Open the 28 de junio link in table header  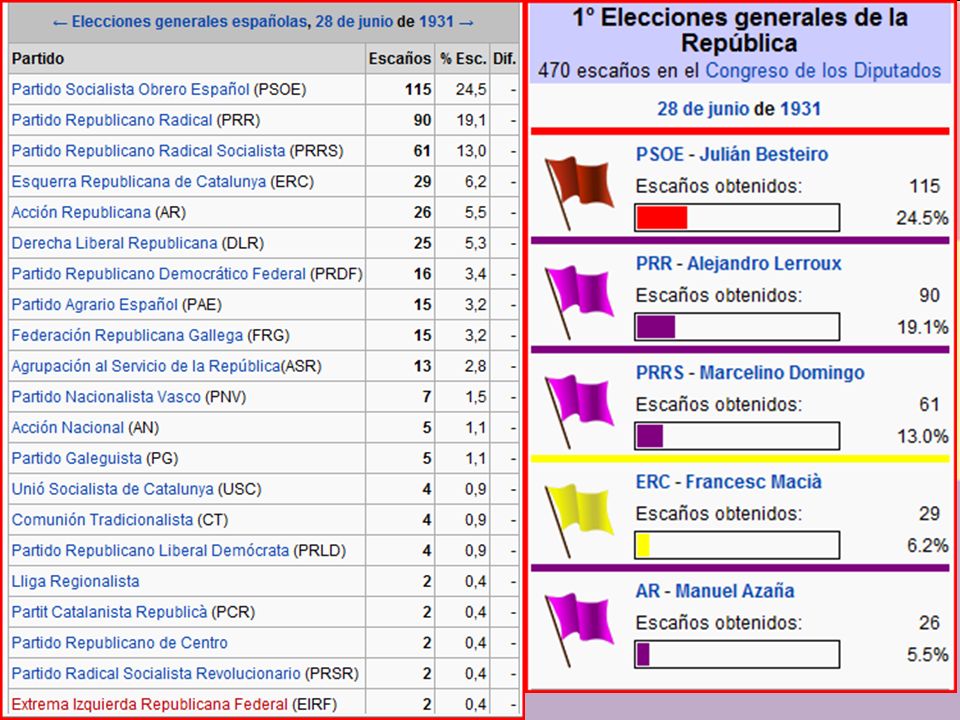[354, 21]
